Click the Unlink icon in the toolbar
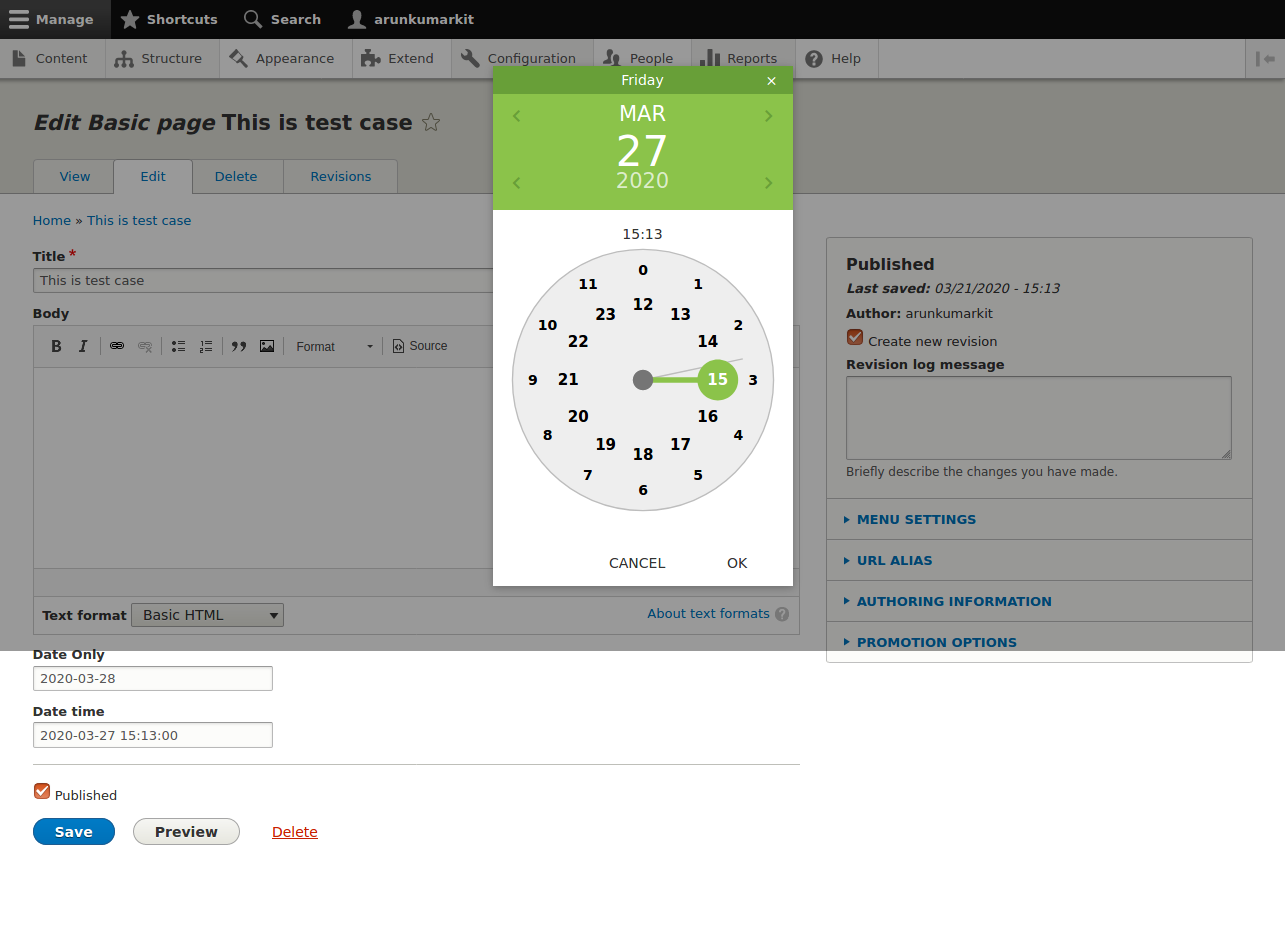This screenshot has width=1285, height=928. [x=144, y=345]
